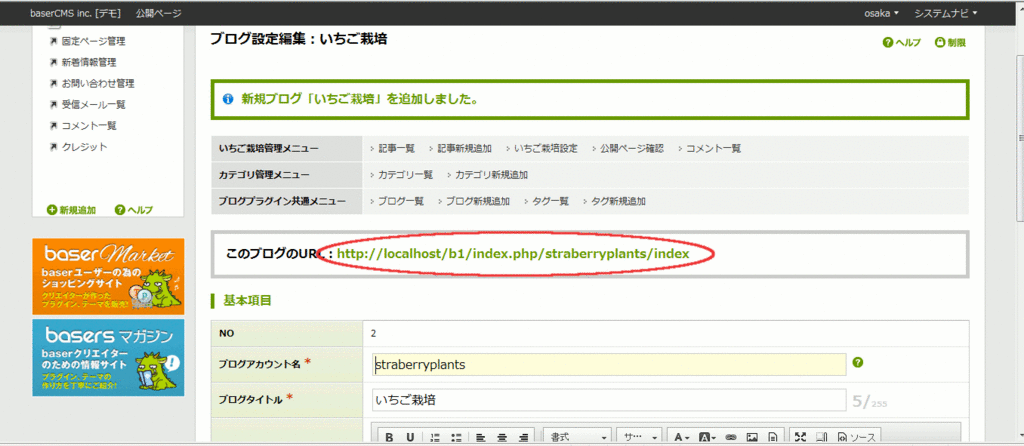1024x446 pixels.
Task: Open the background color picker
Action: (707, 438)
